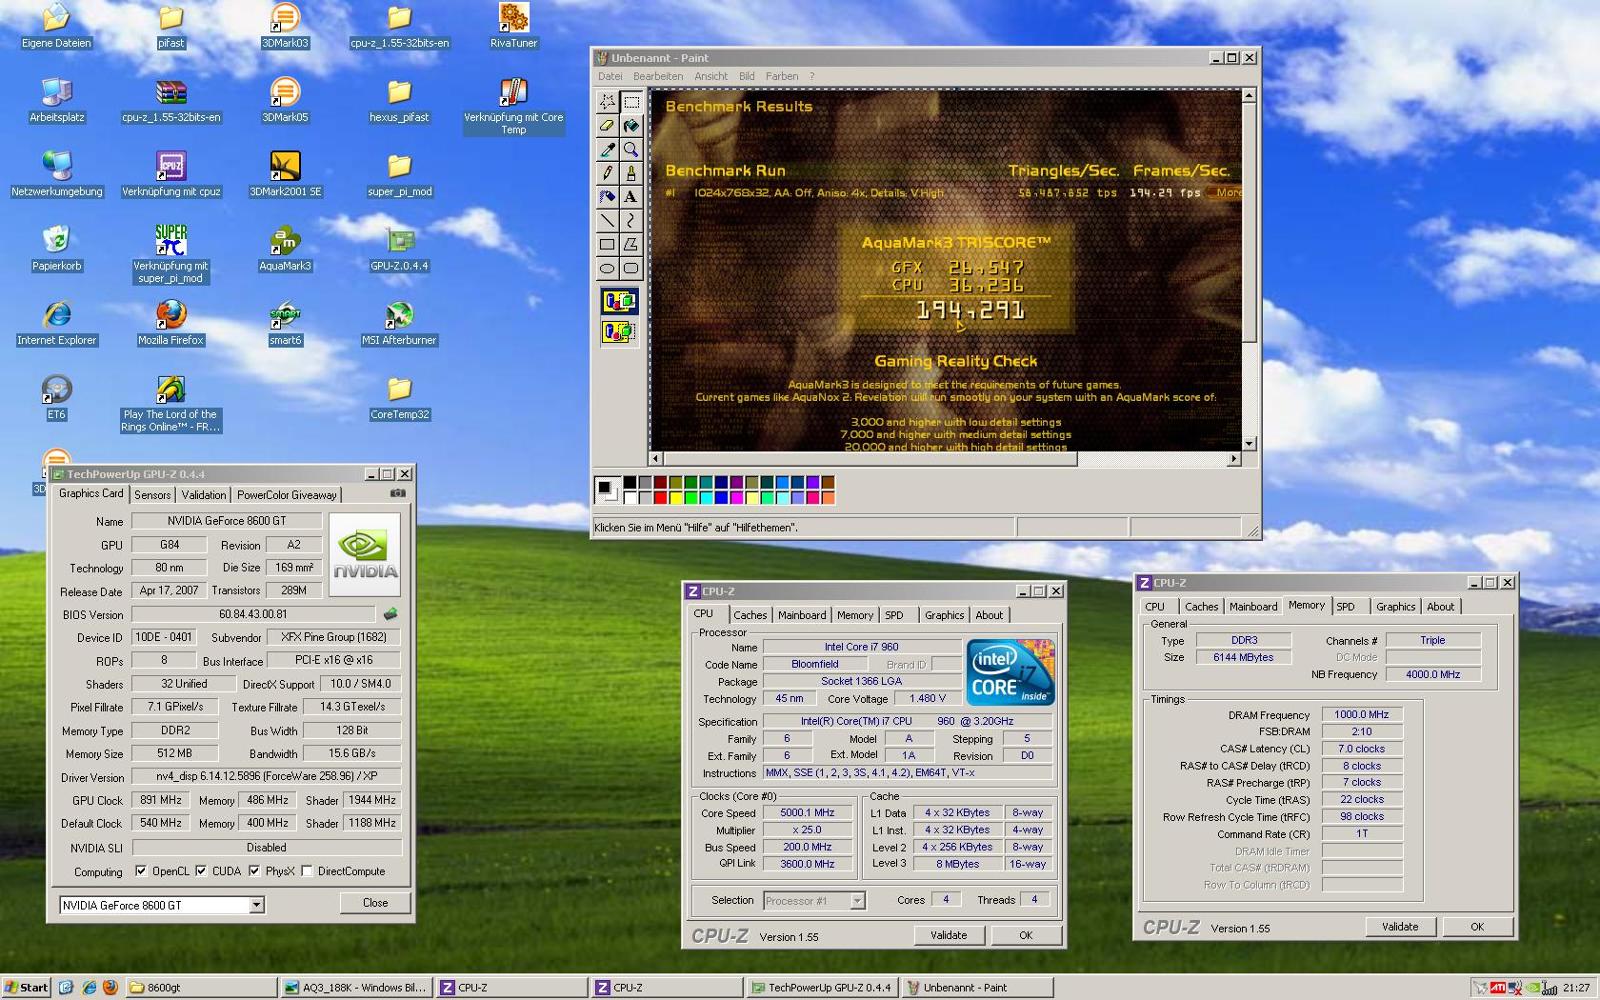Open the CoreTemp32 folder on desktop
The height and width of the screenshot is (1000, 1600).
pos(399,397)
